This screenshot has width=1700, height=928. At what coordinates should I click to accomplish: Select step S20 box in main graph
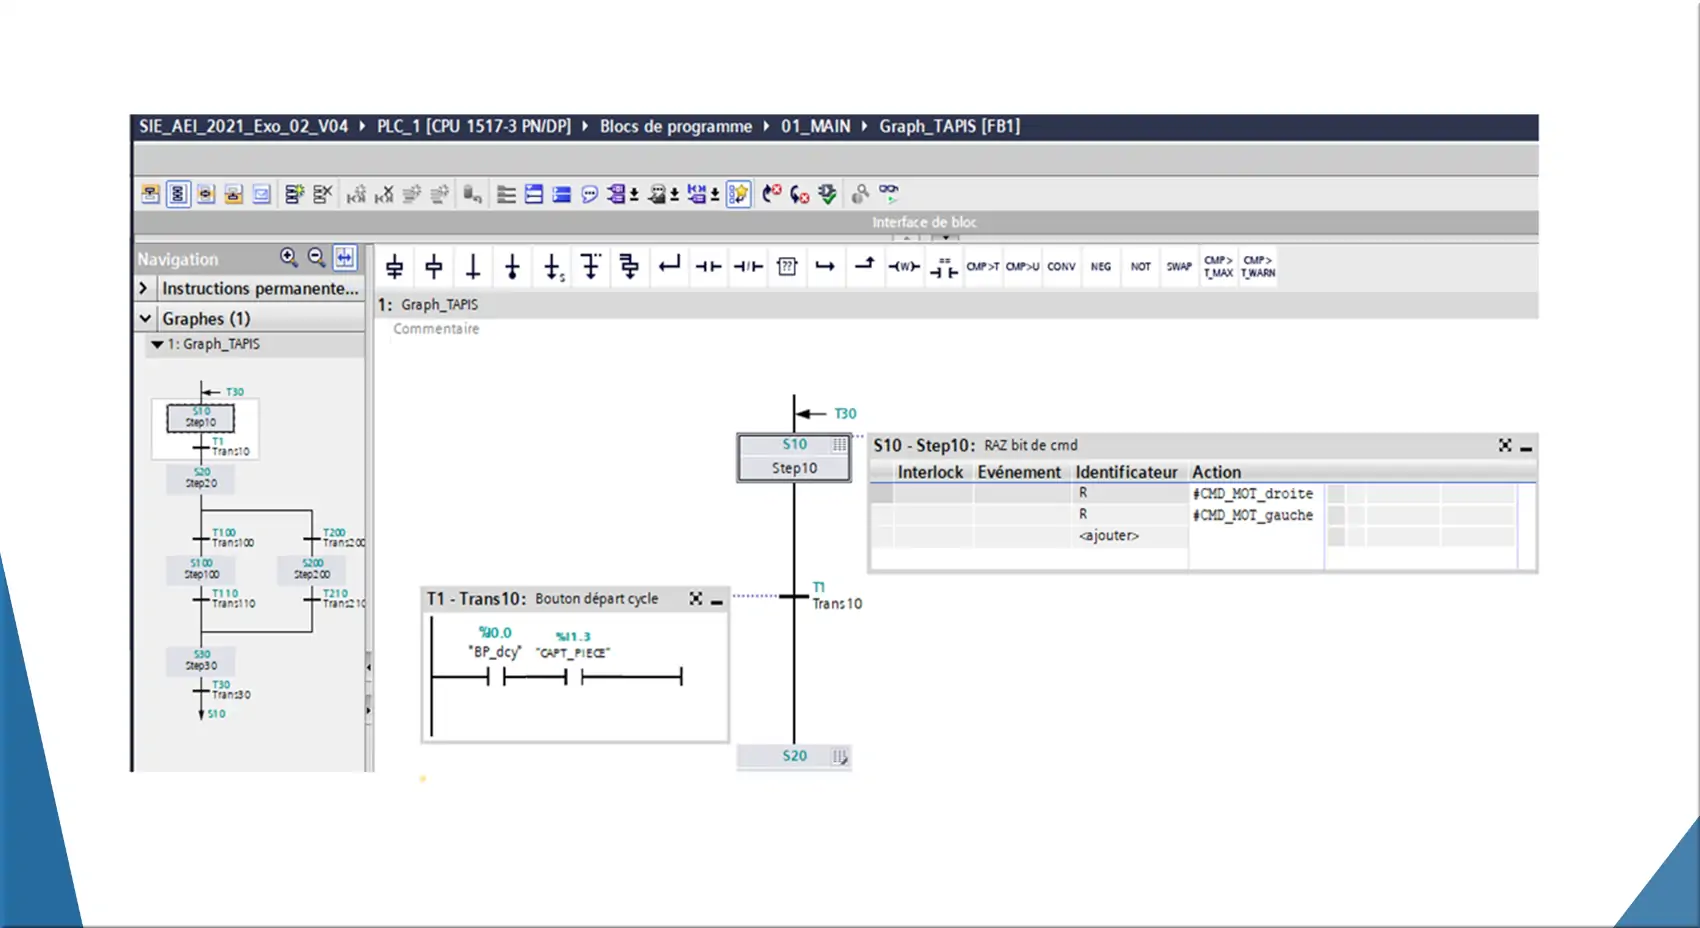pyautogui.click(x=794, y=756)
